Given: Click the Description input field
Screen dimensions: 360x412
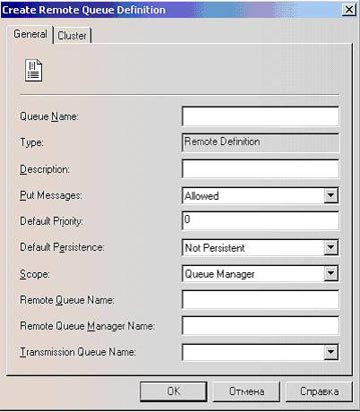Looking at the screenshot, I should (260, 168).
